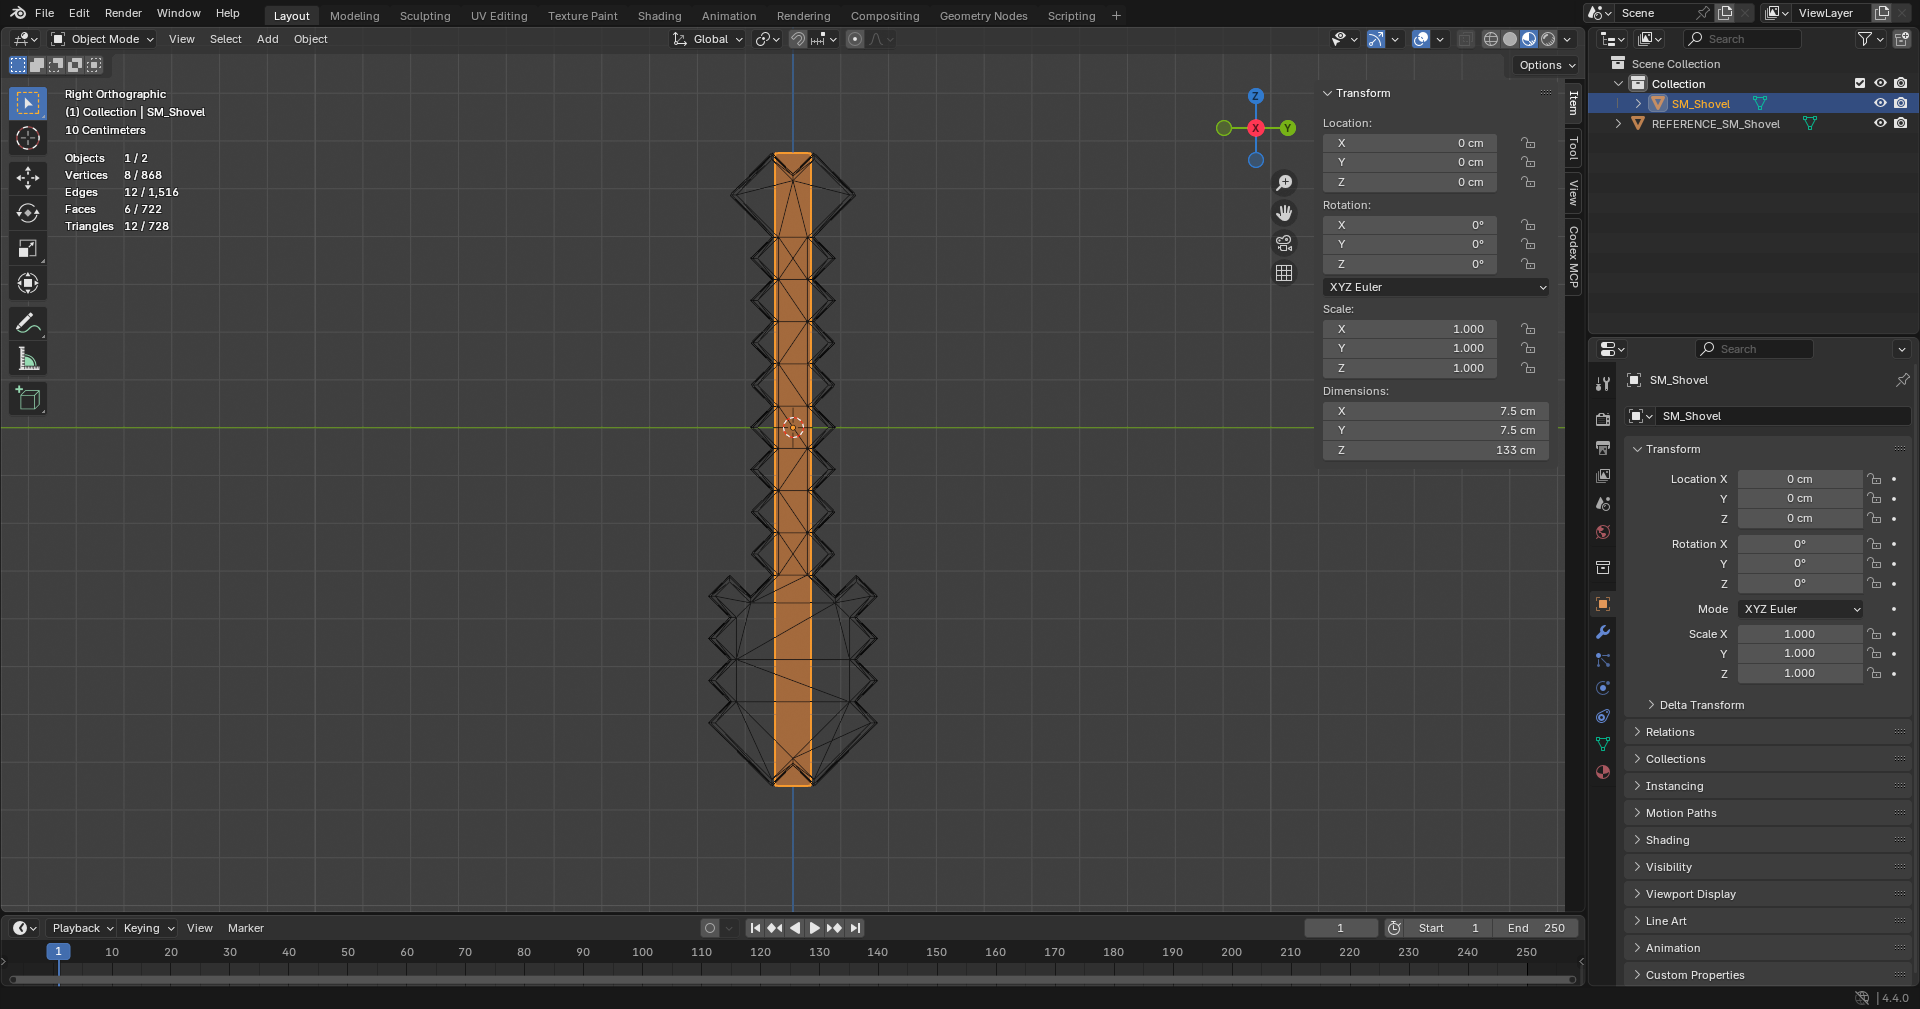
Task: Switch orthographic/perspective grid icon
Action: [x=1284, y=273]
